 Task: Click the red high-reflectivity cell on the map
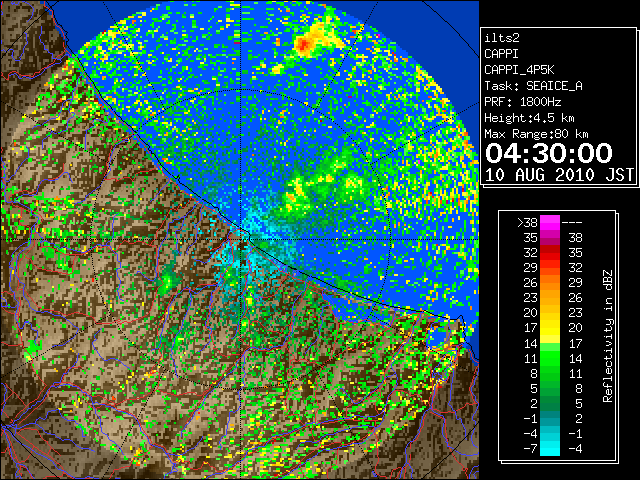coord(303,44)
